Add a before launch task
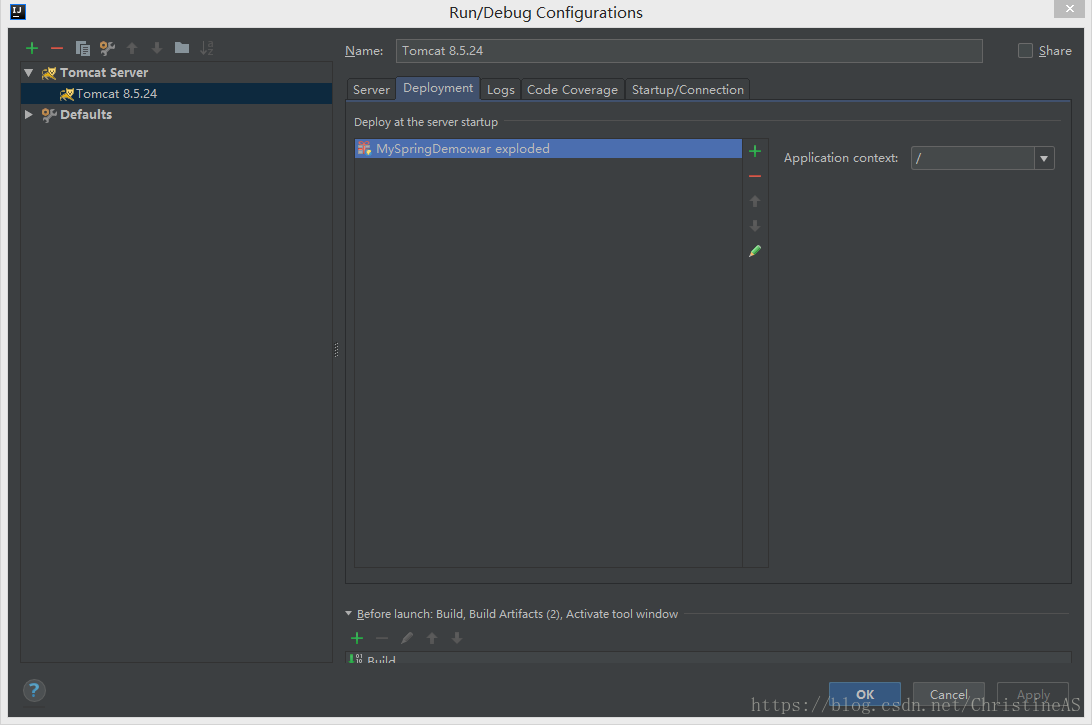 pyautogui.click(x=357, y=638)
